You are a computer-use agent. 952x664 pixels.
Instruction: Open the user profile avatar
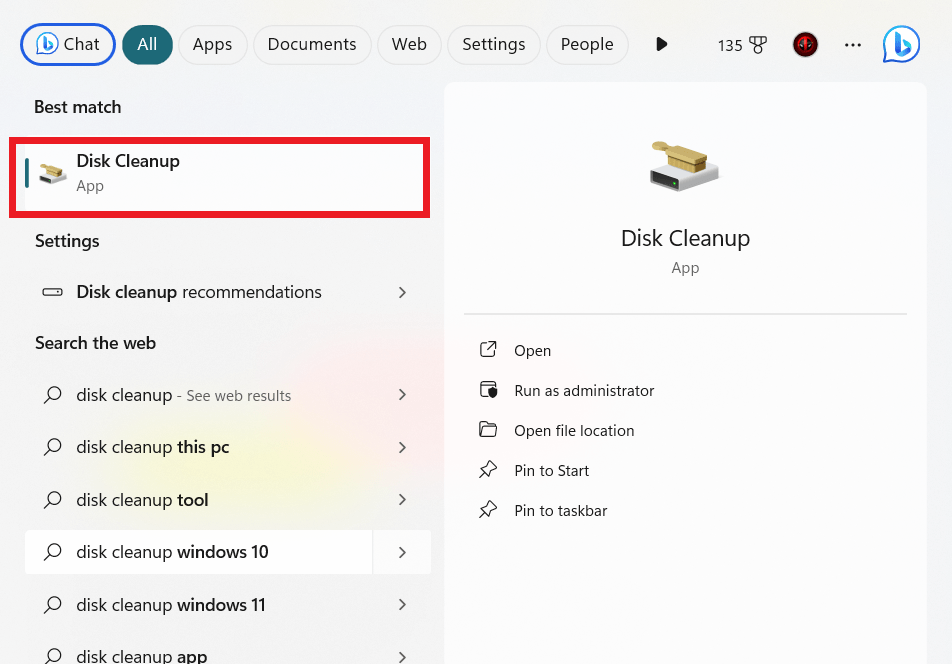point(805,44)
